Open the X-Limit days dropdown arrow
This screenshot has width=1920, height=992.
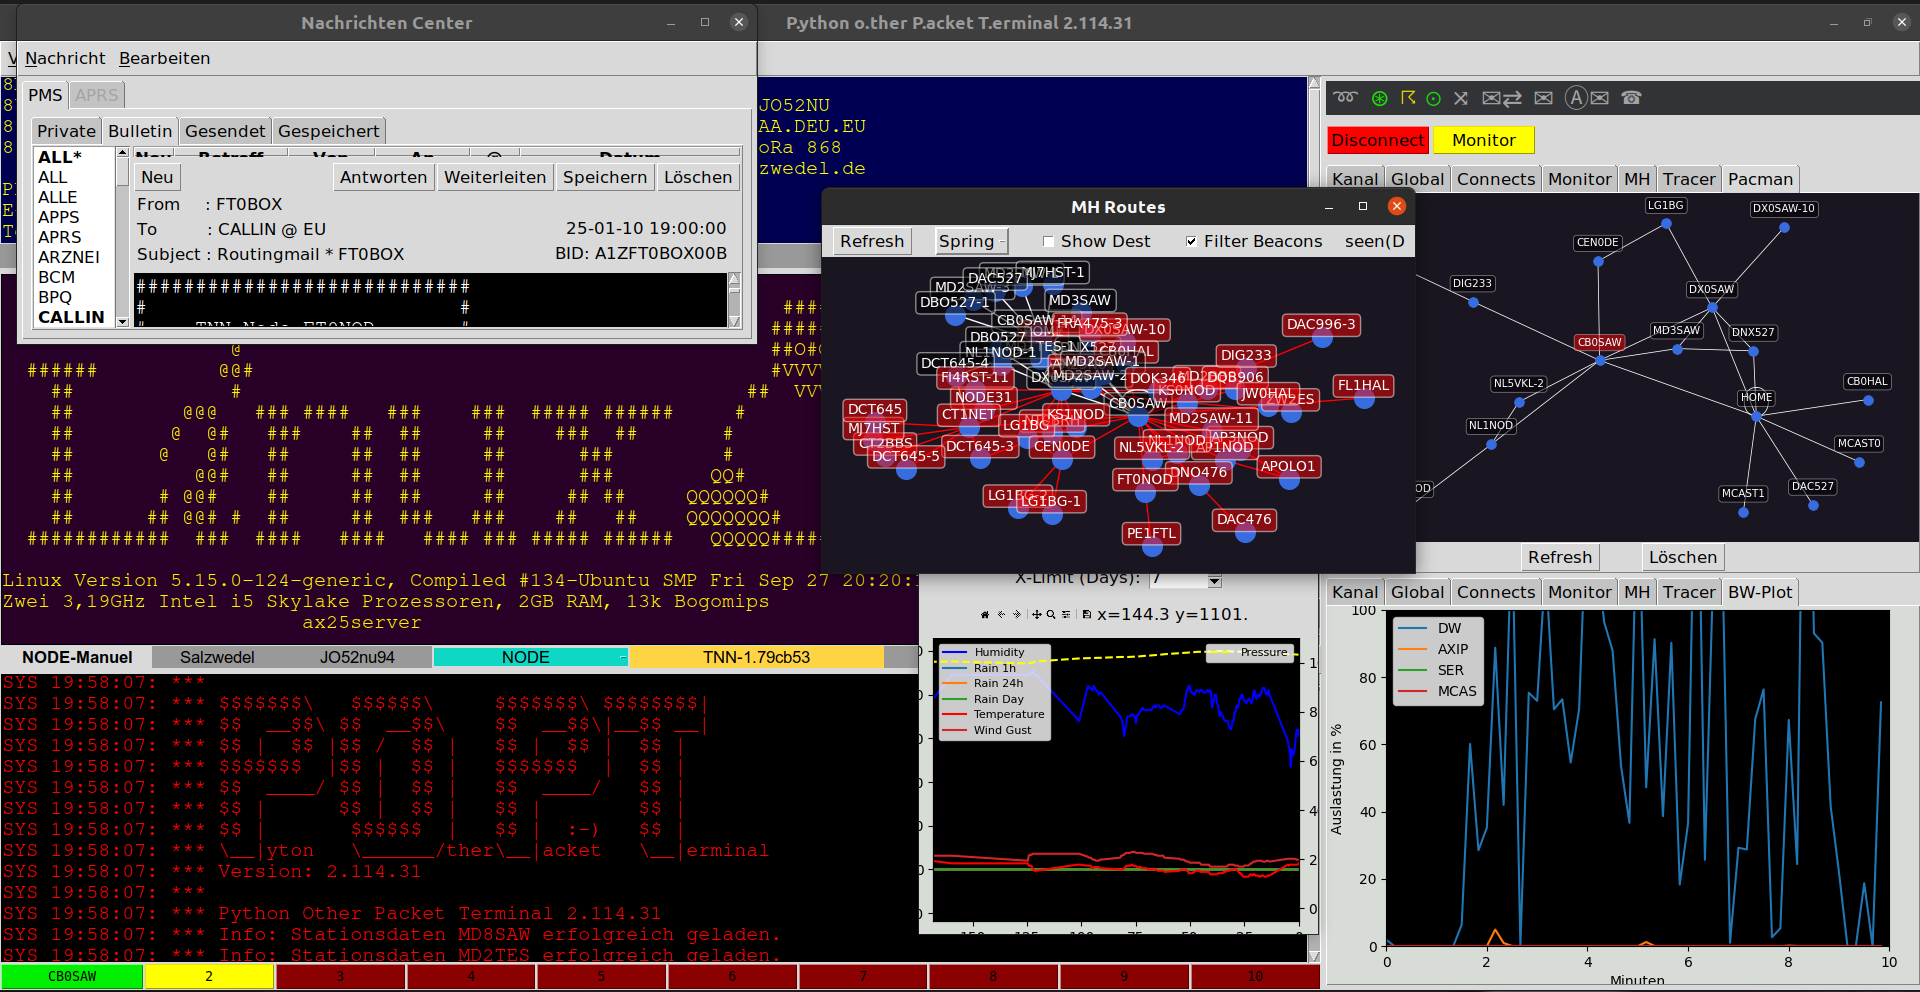coord(1214,581)
